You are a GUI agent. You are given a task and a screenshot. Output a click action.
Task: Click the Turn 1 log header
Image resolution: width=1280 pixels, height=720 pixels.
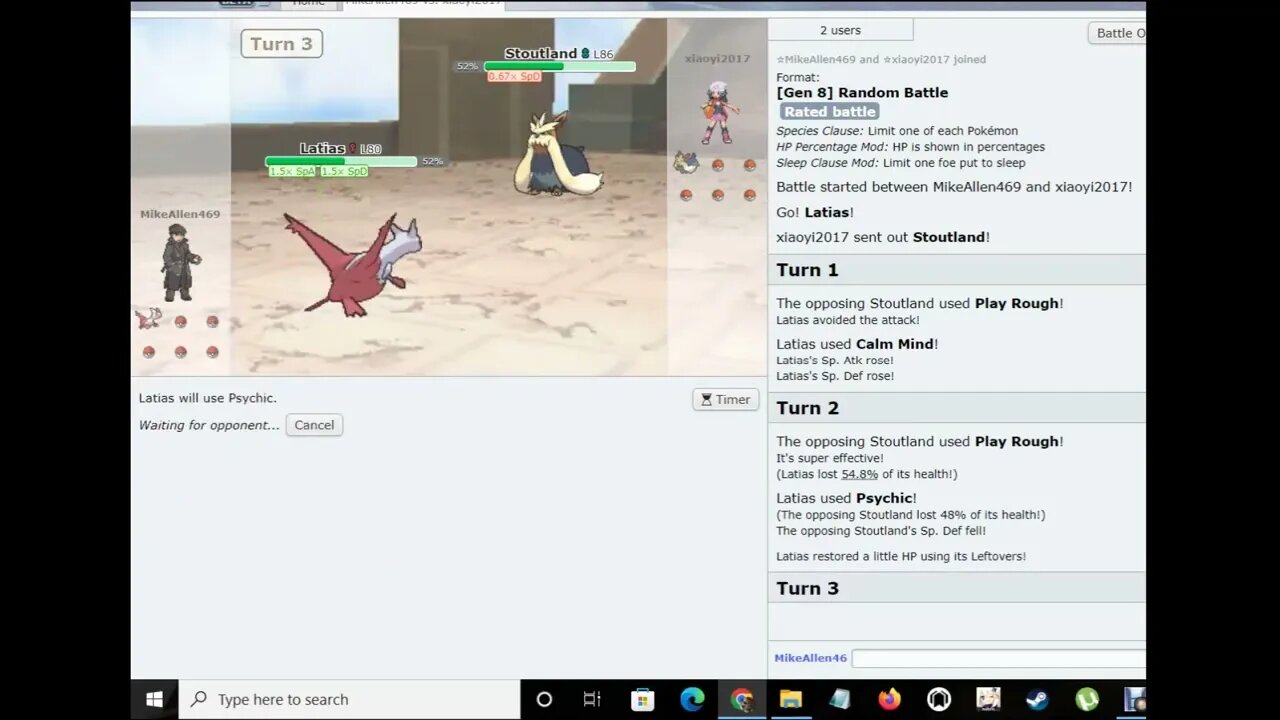click(x=956, y=270)
